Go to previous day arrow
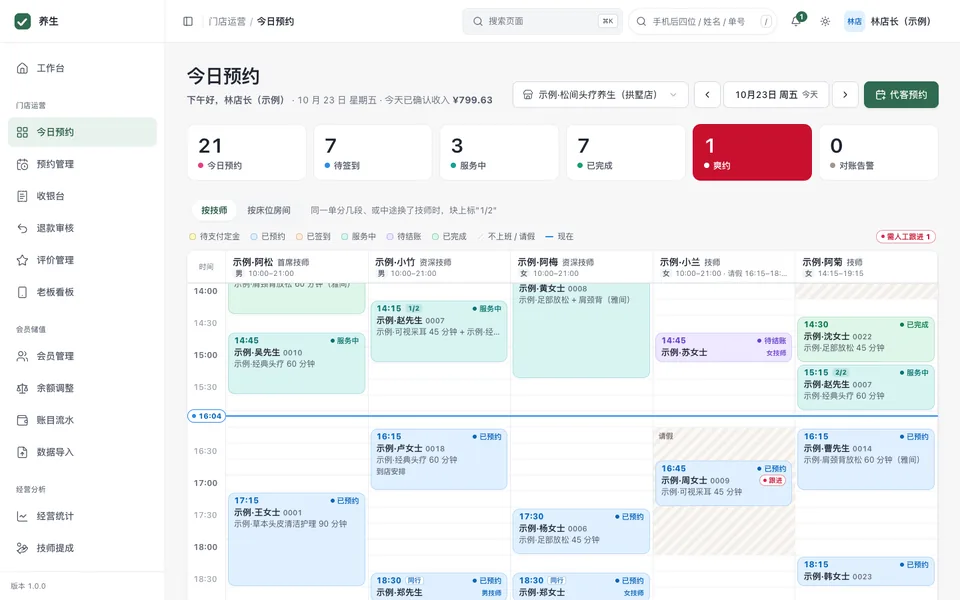The image size is (960, 600). point(707,95)
